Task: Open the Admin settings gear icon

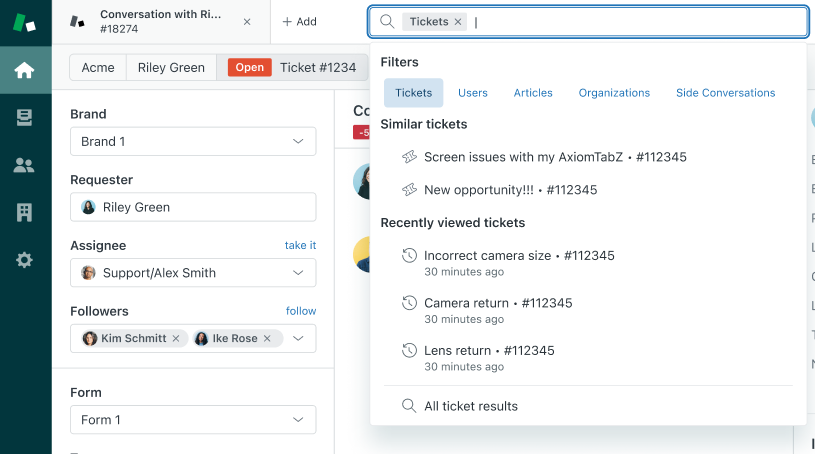Action: coord(25,260)
